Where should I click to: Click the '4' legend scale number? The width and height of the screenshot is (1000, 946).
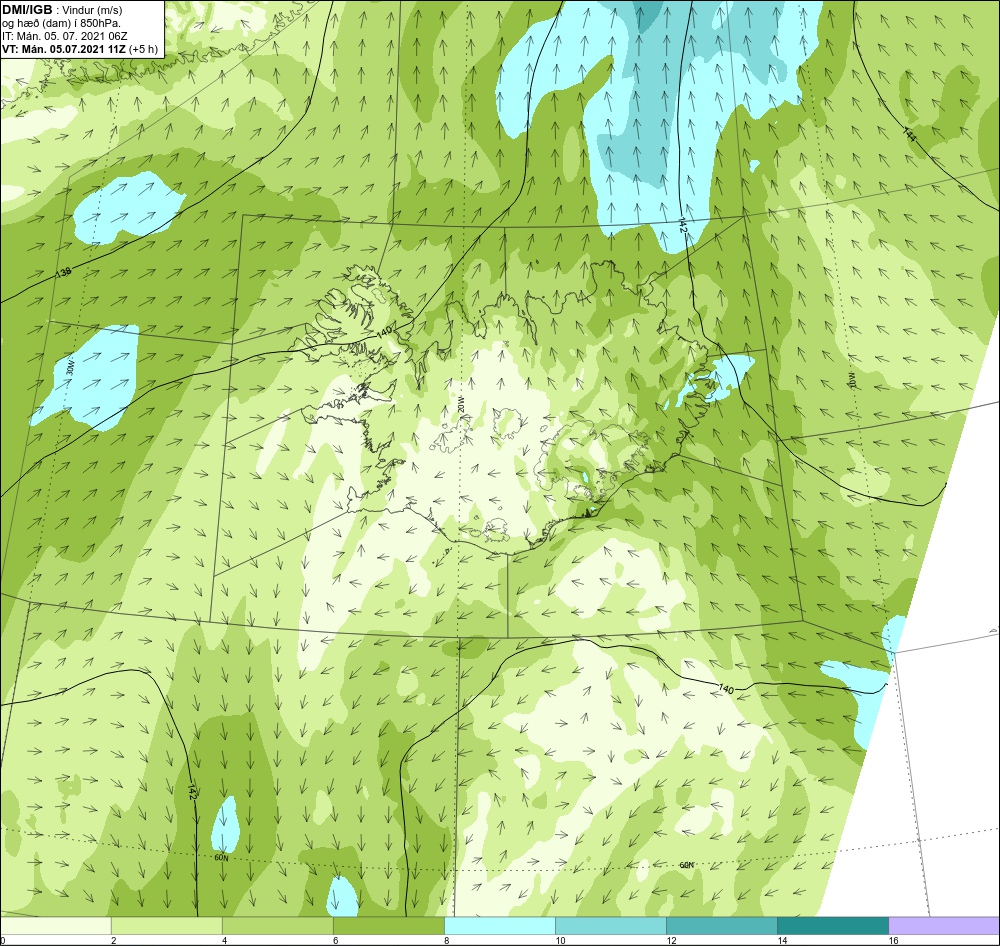tap(224, 940)
